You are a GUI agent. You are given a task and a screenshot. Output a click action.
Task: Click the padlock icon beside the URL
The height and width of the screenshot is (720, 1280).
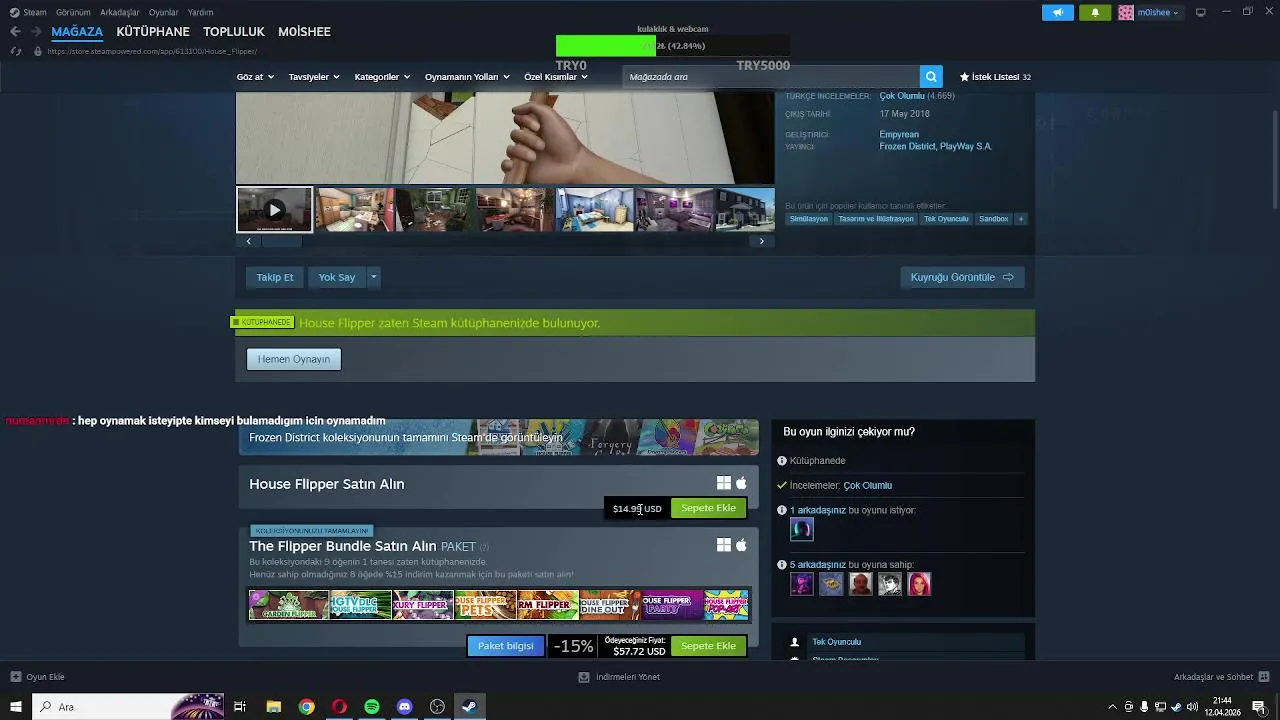(38, 51)
